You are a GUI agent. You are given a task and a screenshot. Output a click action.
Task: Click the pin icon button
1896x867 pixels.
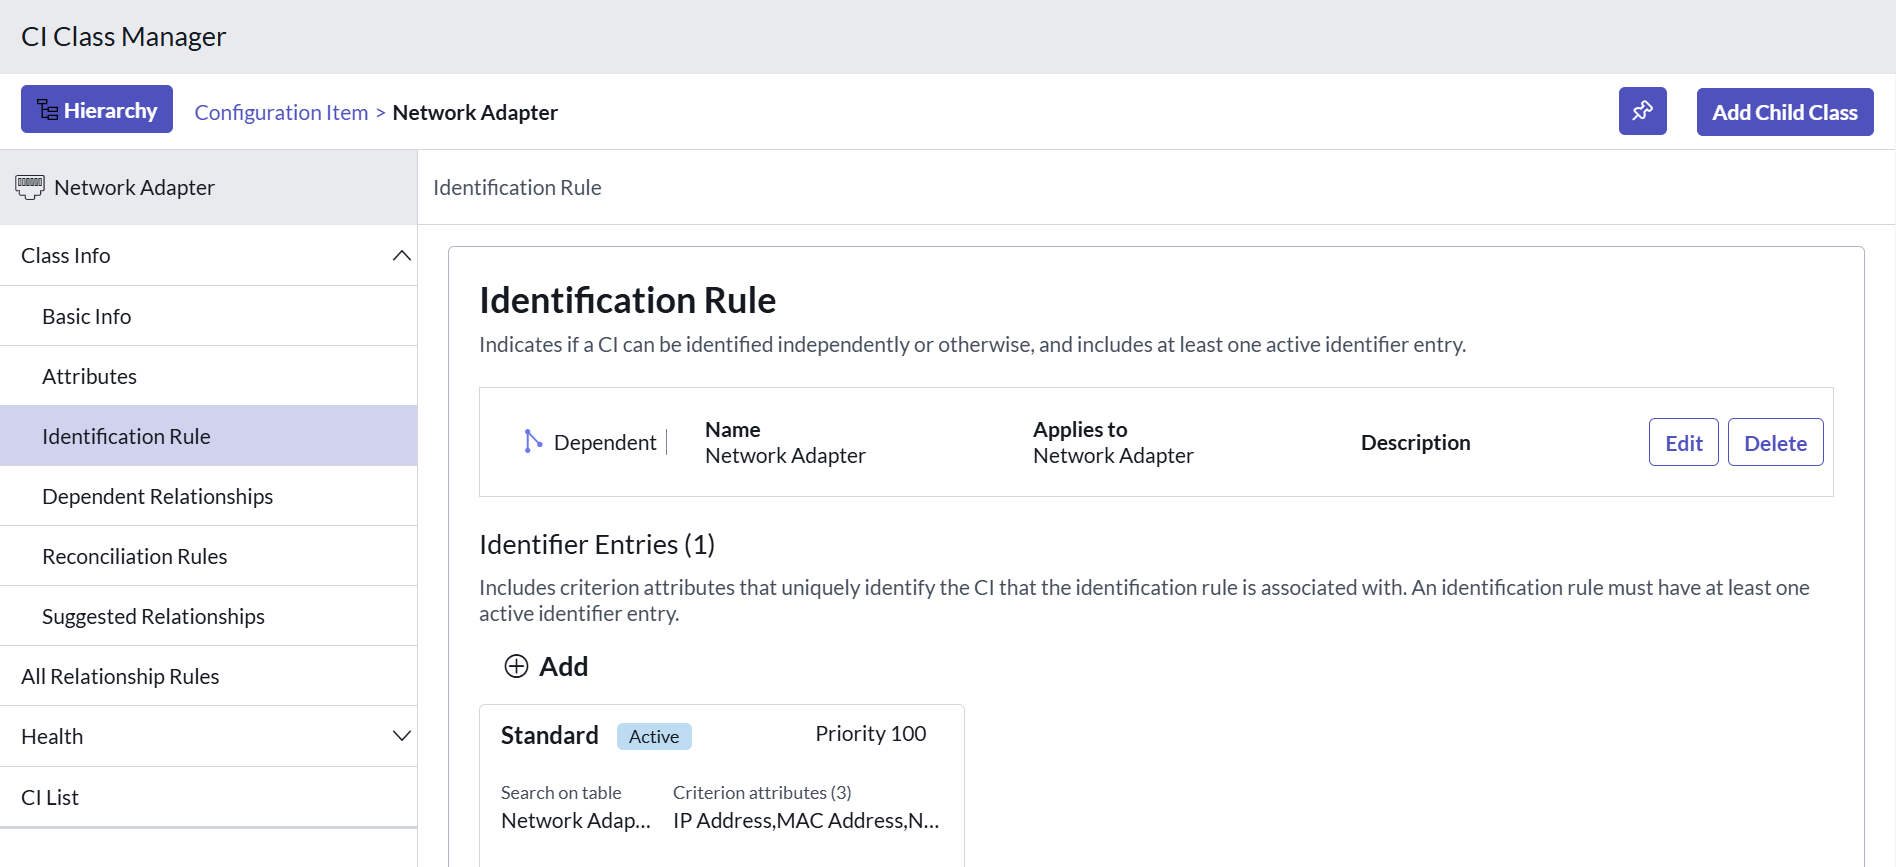[x=1642, y=111]
